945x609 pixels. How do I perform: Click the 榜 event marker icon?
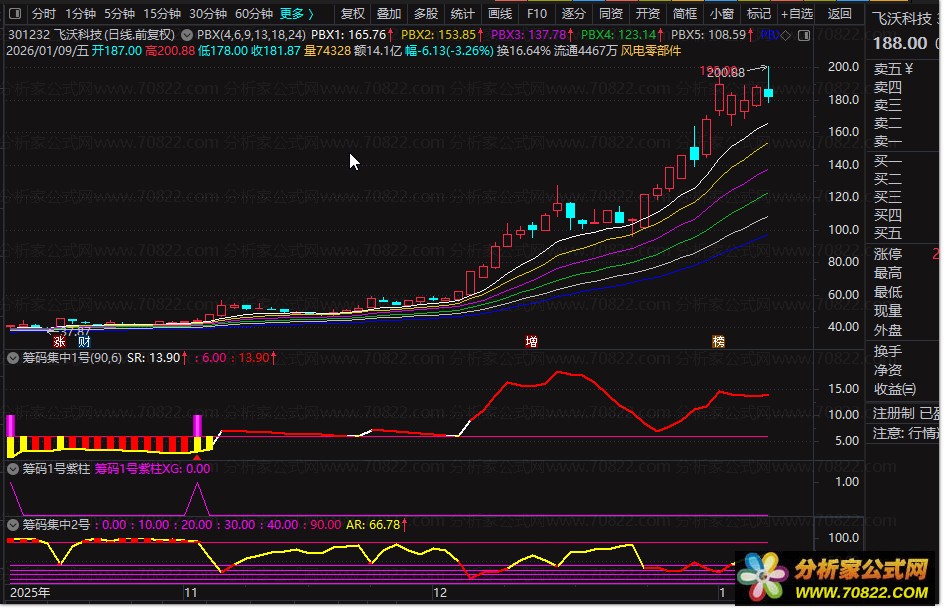click(718, 341)
